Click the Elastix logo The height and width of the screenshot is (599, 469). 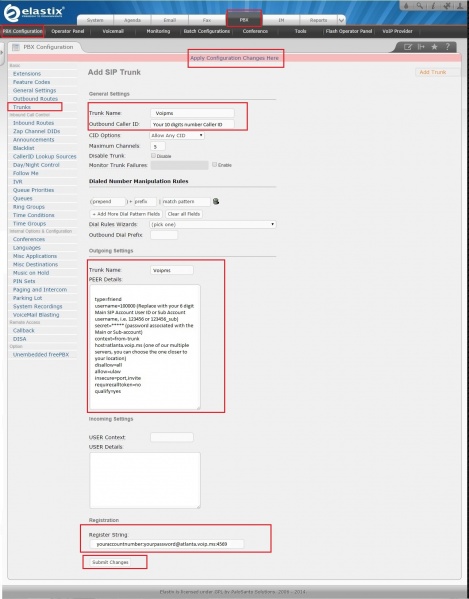[34, 13]
